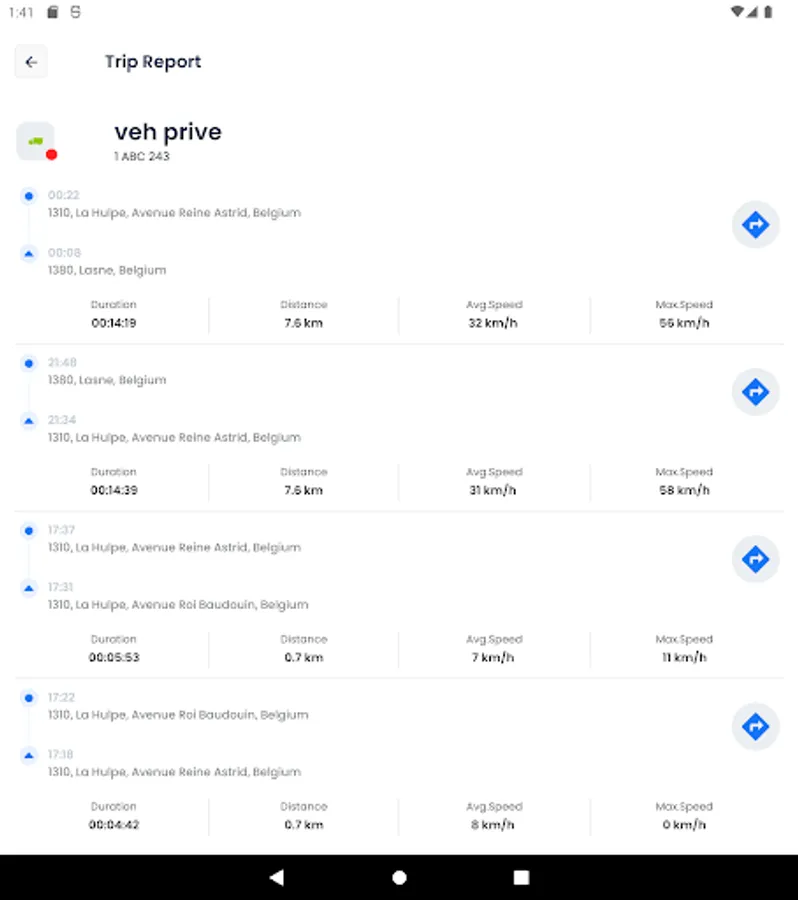The height and width of the screenshot is (900, 798).
Task: Select the 00:08 trip start marker
Action: 29,253
